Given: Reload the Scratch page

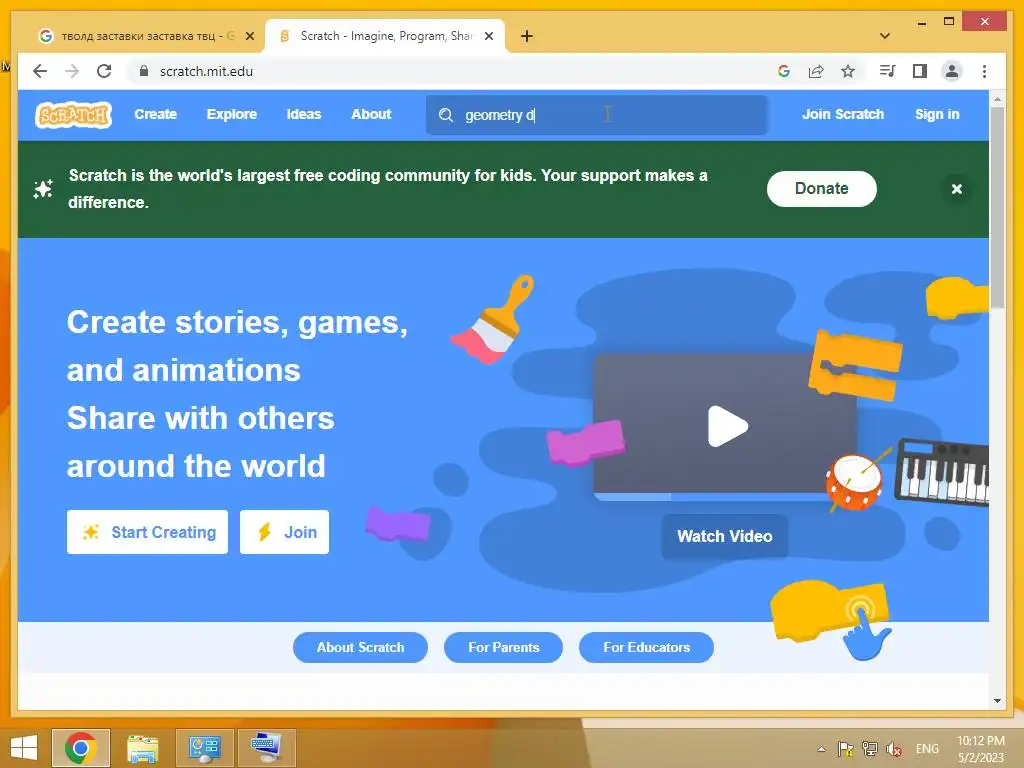Looking at the screenshot, I should 104,71.
